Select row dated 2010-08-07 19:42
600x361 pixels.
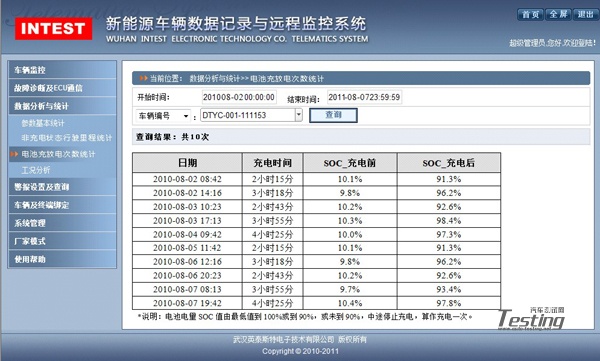click(316, 303)
